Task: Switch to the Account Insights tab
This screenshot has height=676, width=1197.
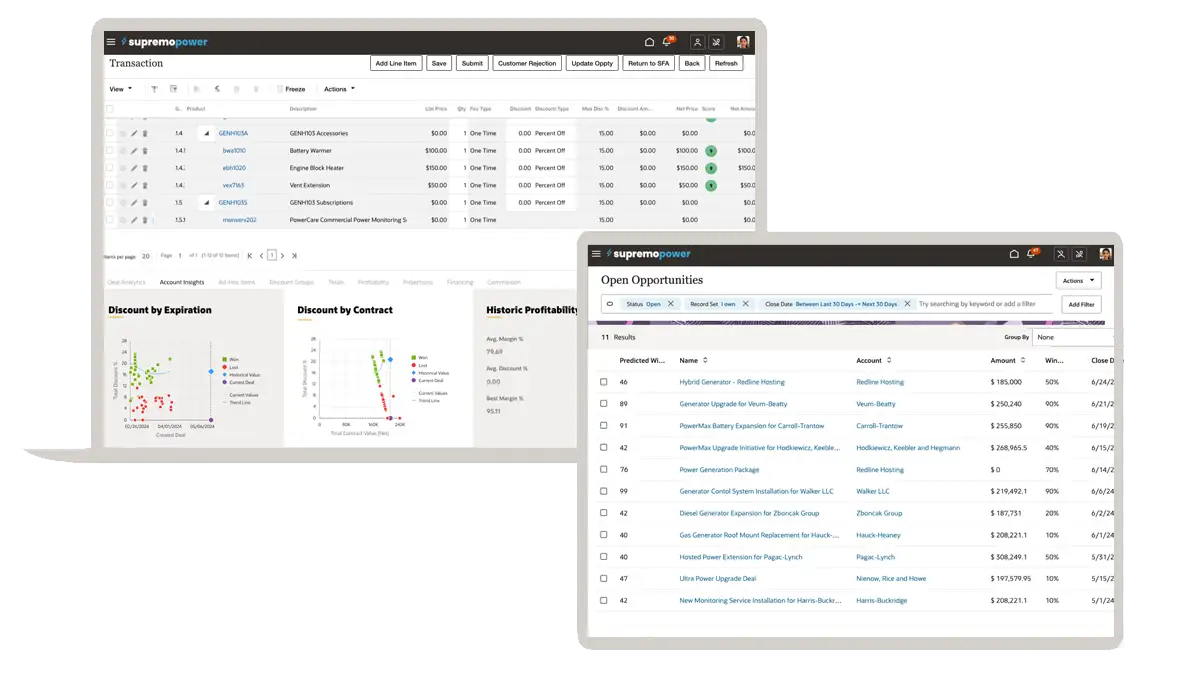Action: [181, 282]
